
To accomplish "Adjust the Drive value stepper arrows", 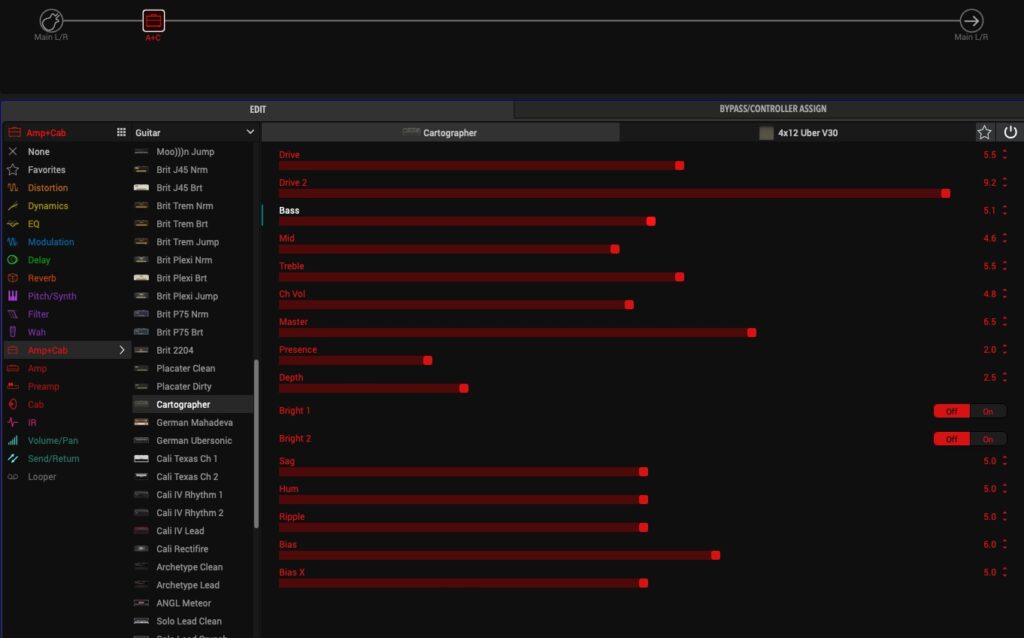I will (1004, 155).
